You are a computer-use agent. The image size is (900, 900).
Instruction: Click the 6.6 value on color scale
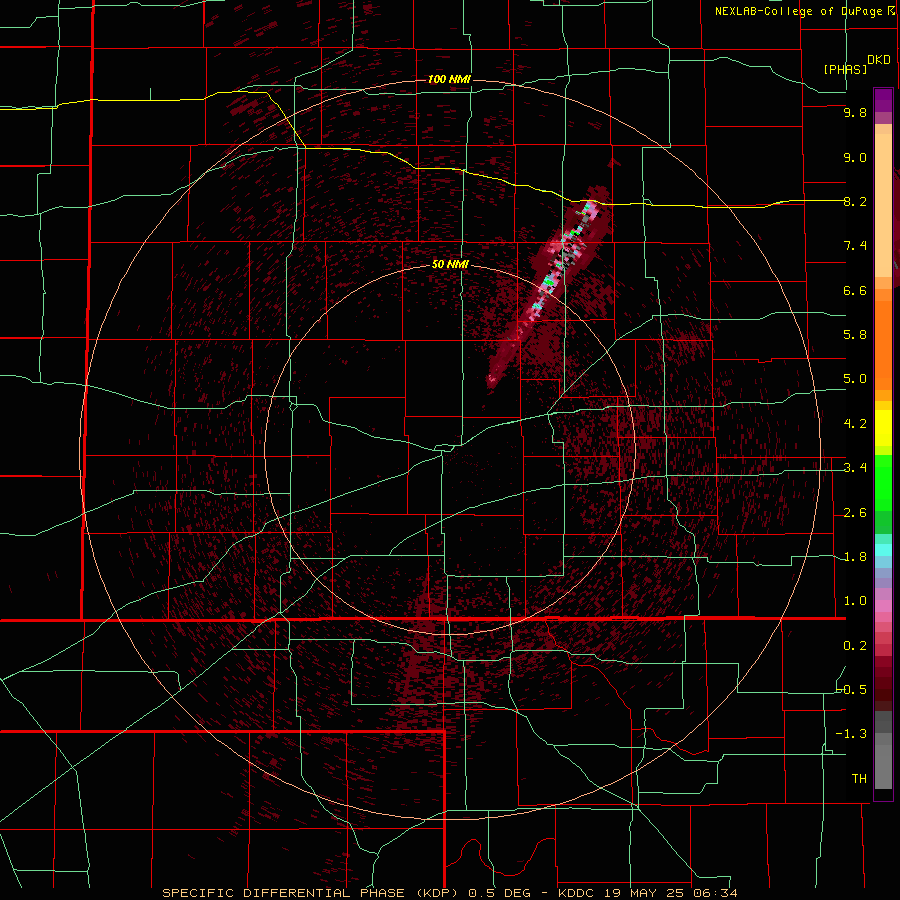click(x=855, y=291)
